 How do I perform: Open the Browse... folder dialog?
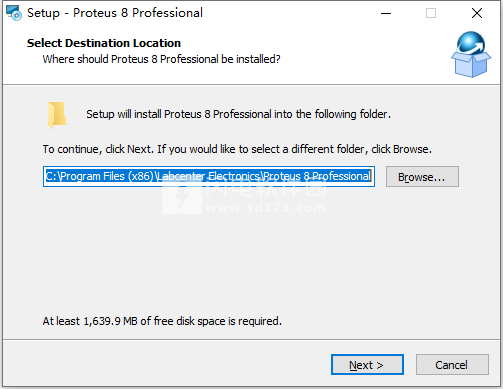pyautogui.click(x=422, y=177)
